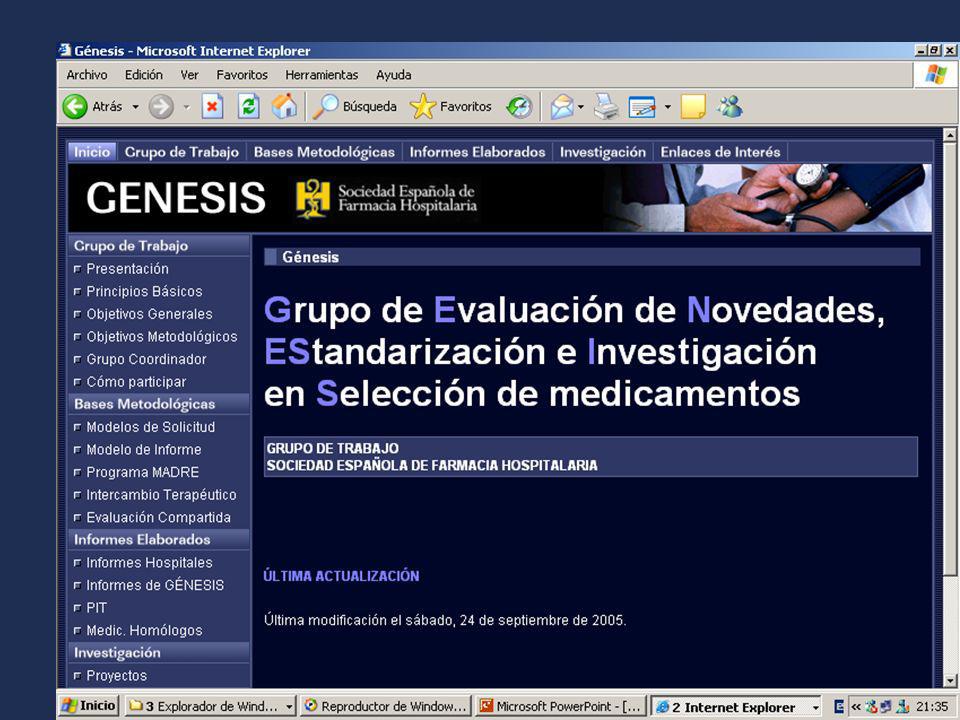Image resolution: width=960 pixels, height=720 pixels.
Task: Open the Búsqueda search pane
Action: coord(354,107)
